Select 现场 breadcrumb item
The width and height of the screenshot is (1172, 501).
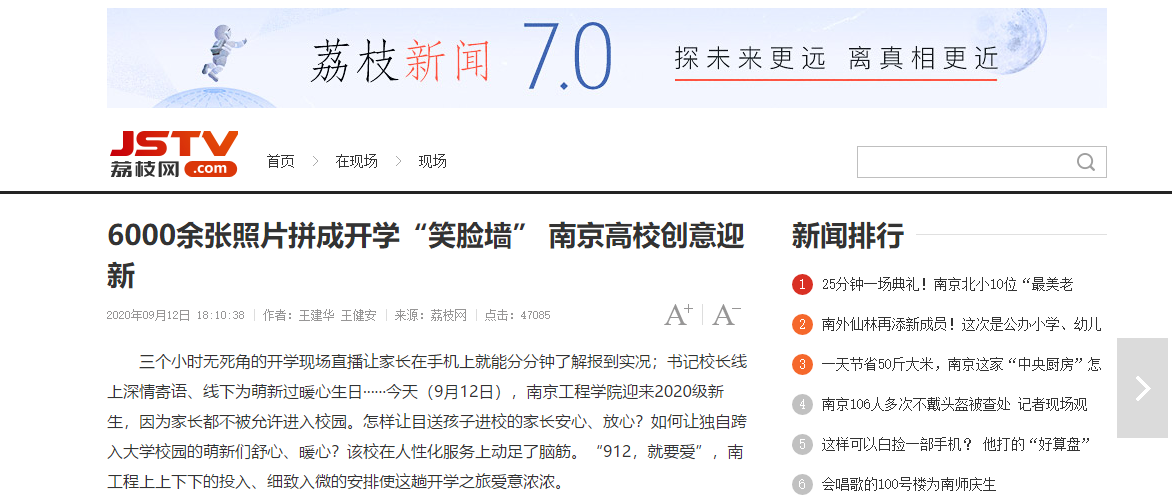click(x=432, y=161)
